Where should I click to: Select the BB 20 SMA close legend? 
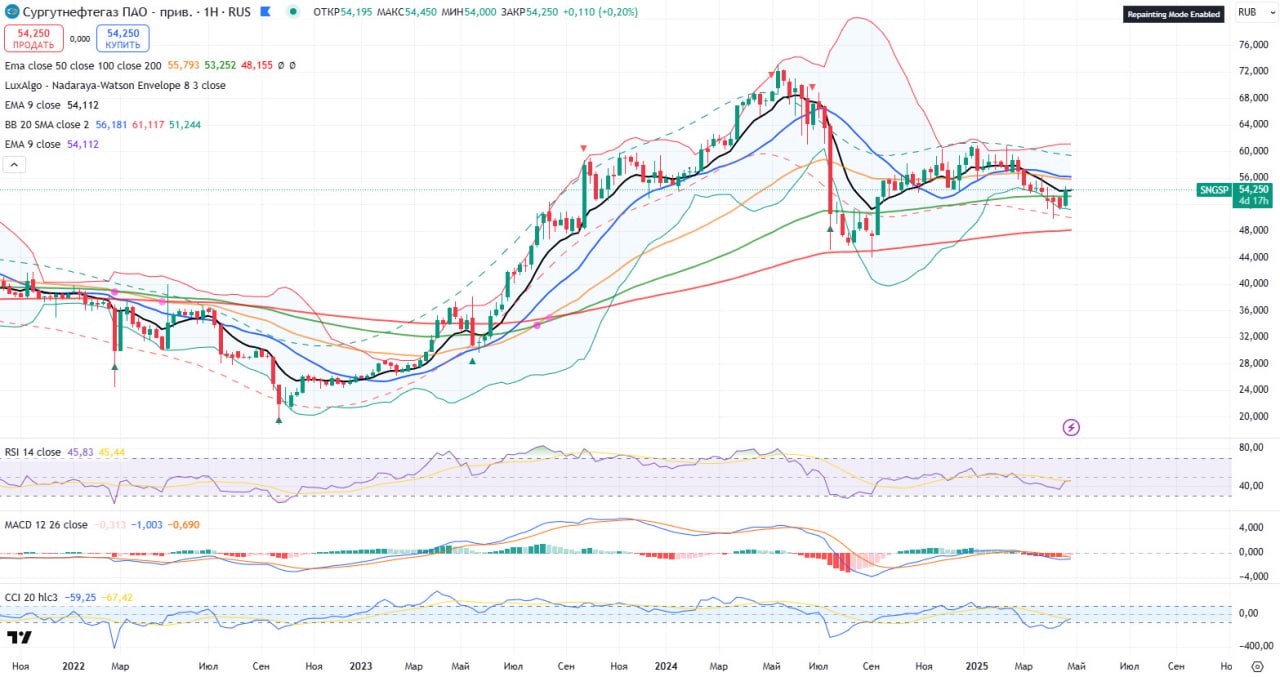click(x=47, y=124)
